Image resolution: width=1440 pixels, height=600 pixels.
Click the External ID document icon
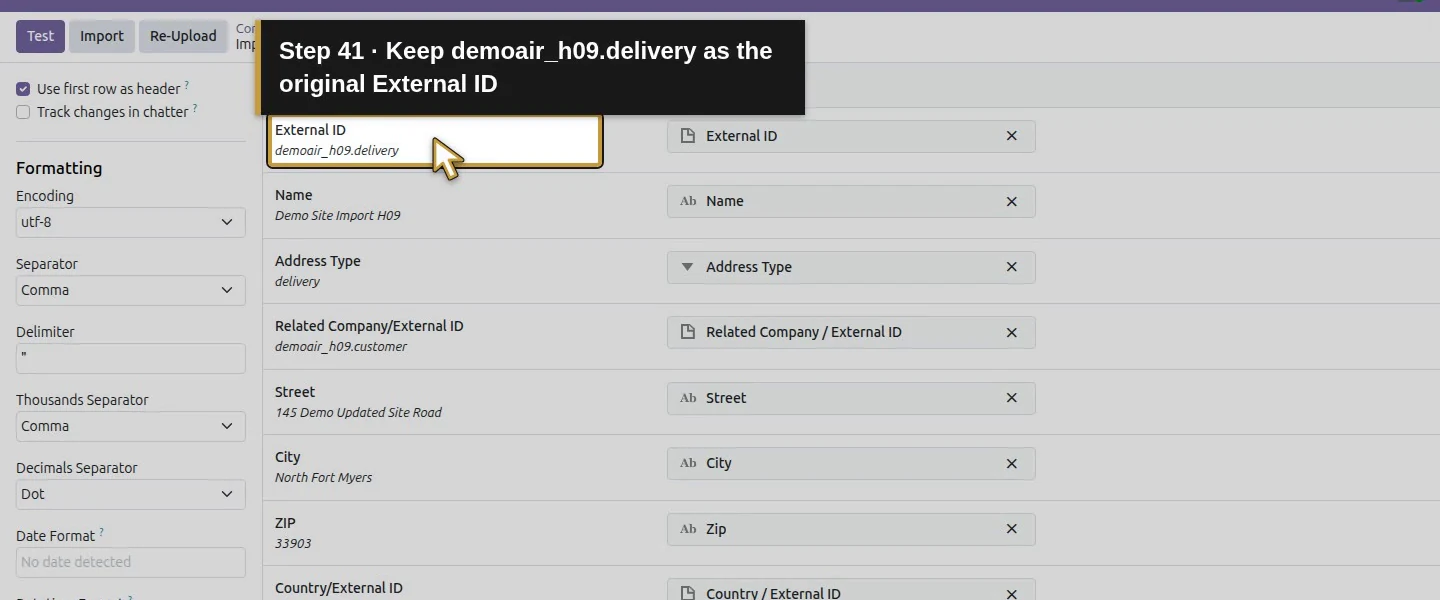pos(688,136)
